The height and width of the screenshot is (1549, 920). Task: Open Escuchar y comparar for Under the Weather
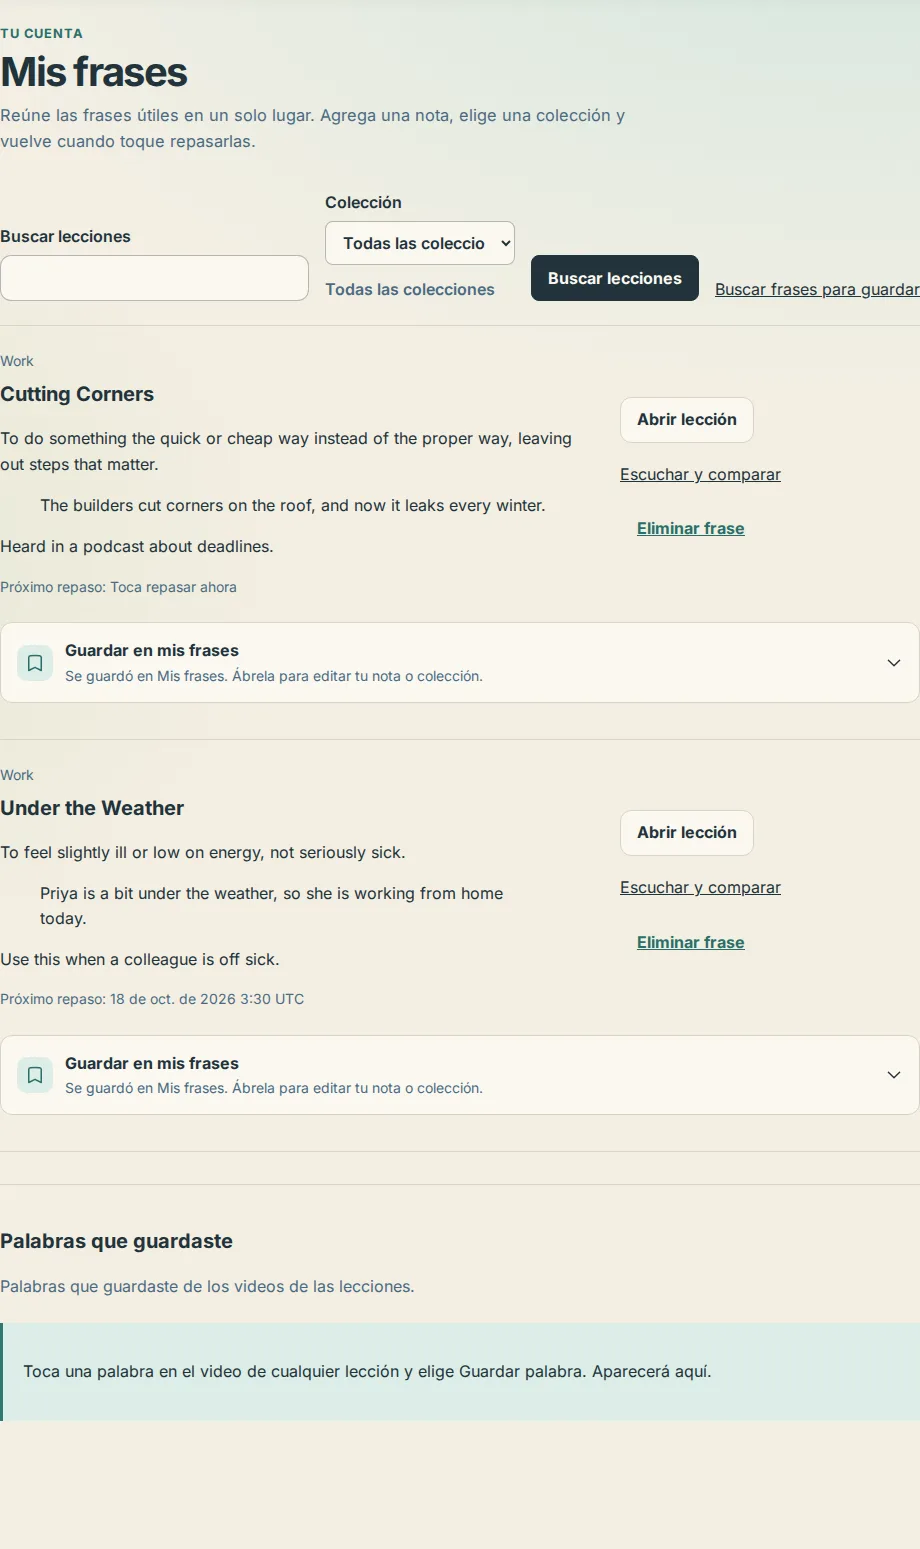point(700,887)
